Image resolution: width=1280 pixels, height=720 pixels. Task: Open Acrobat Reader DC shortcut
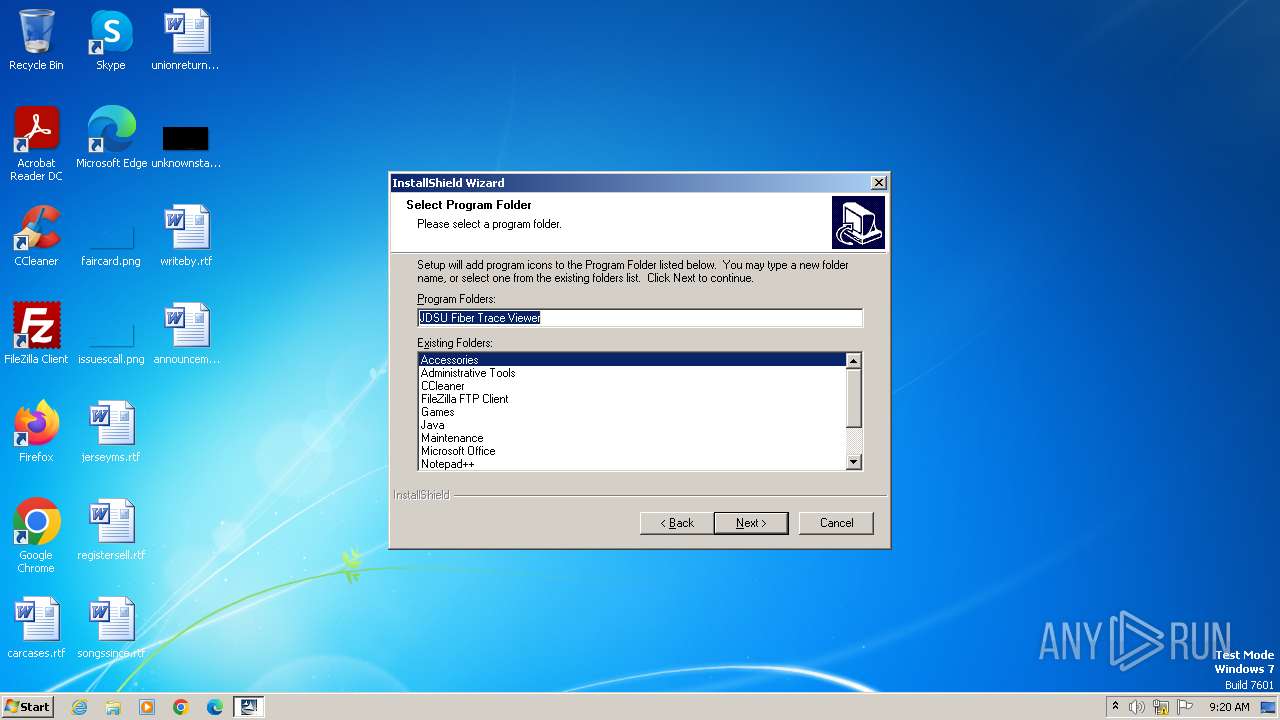pos(36,143)
